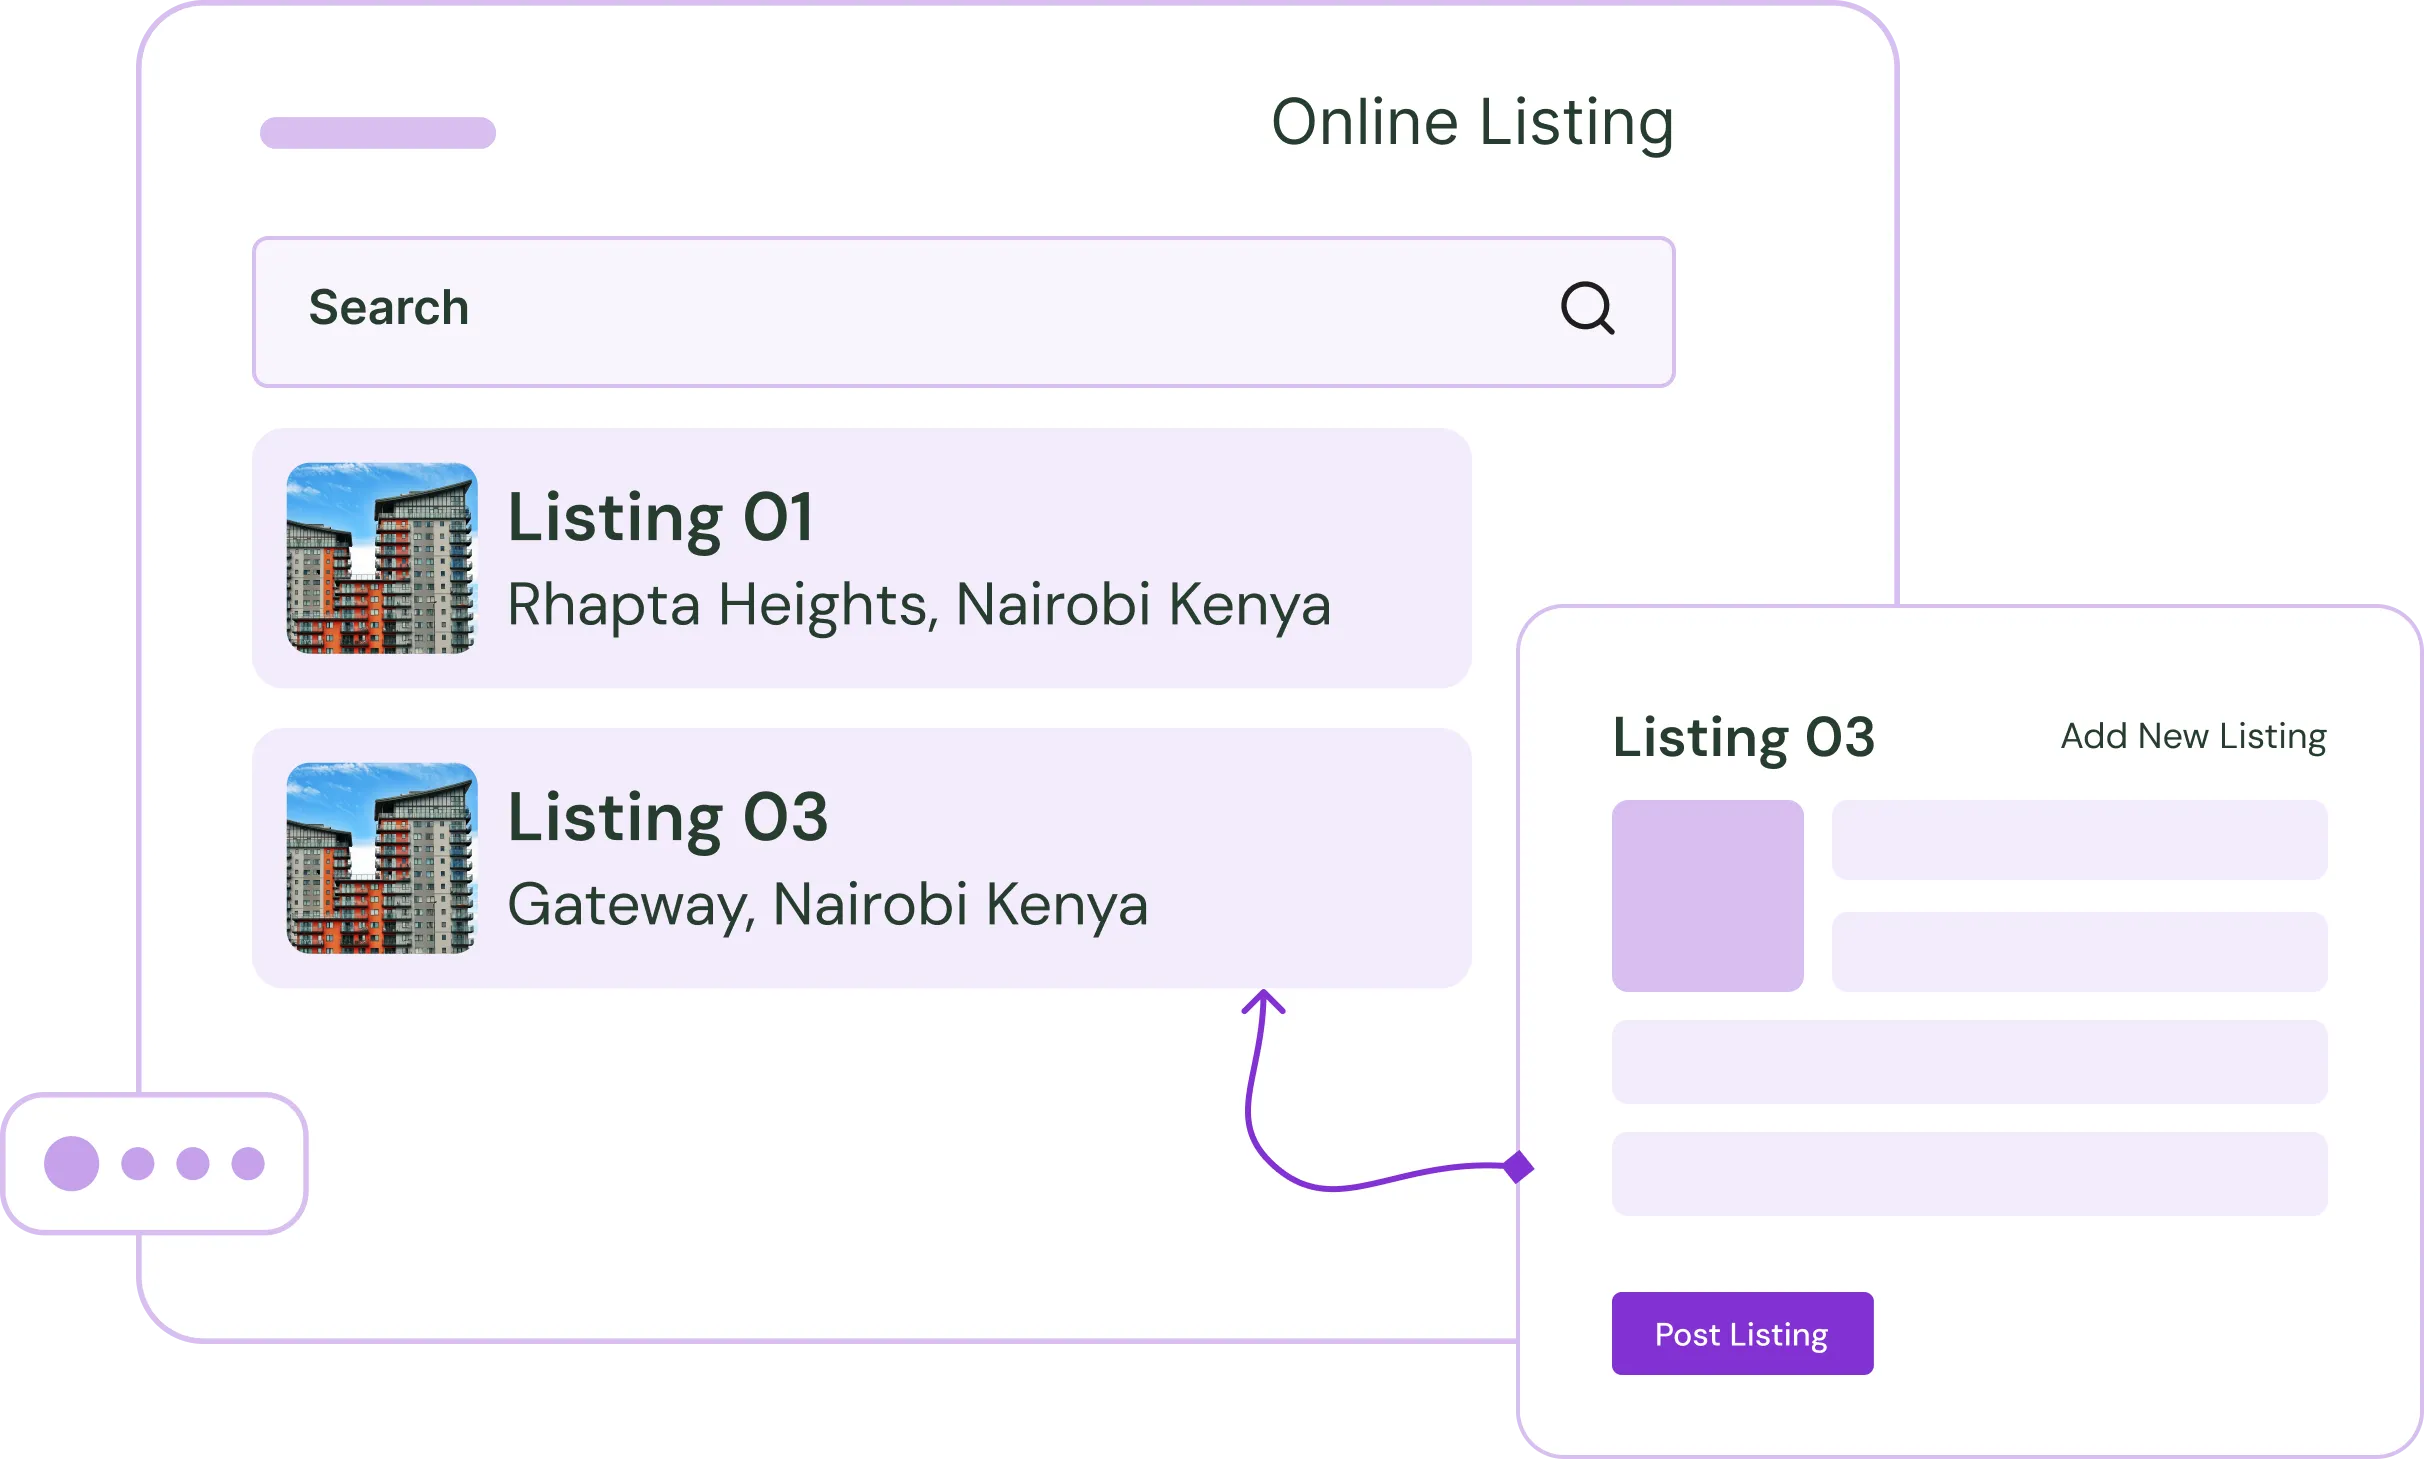Click the purple header bar placeholder

(x=377, y=133)
